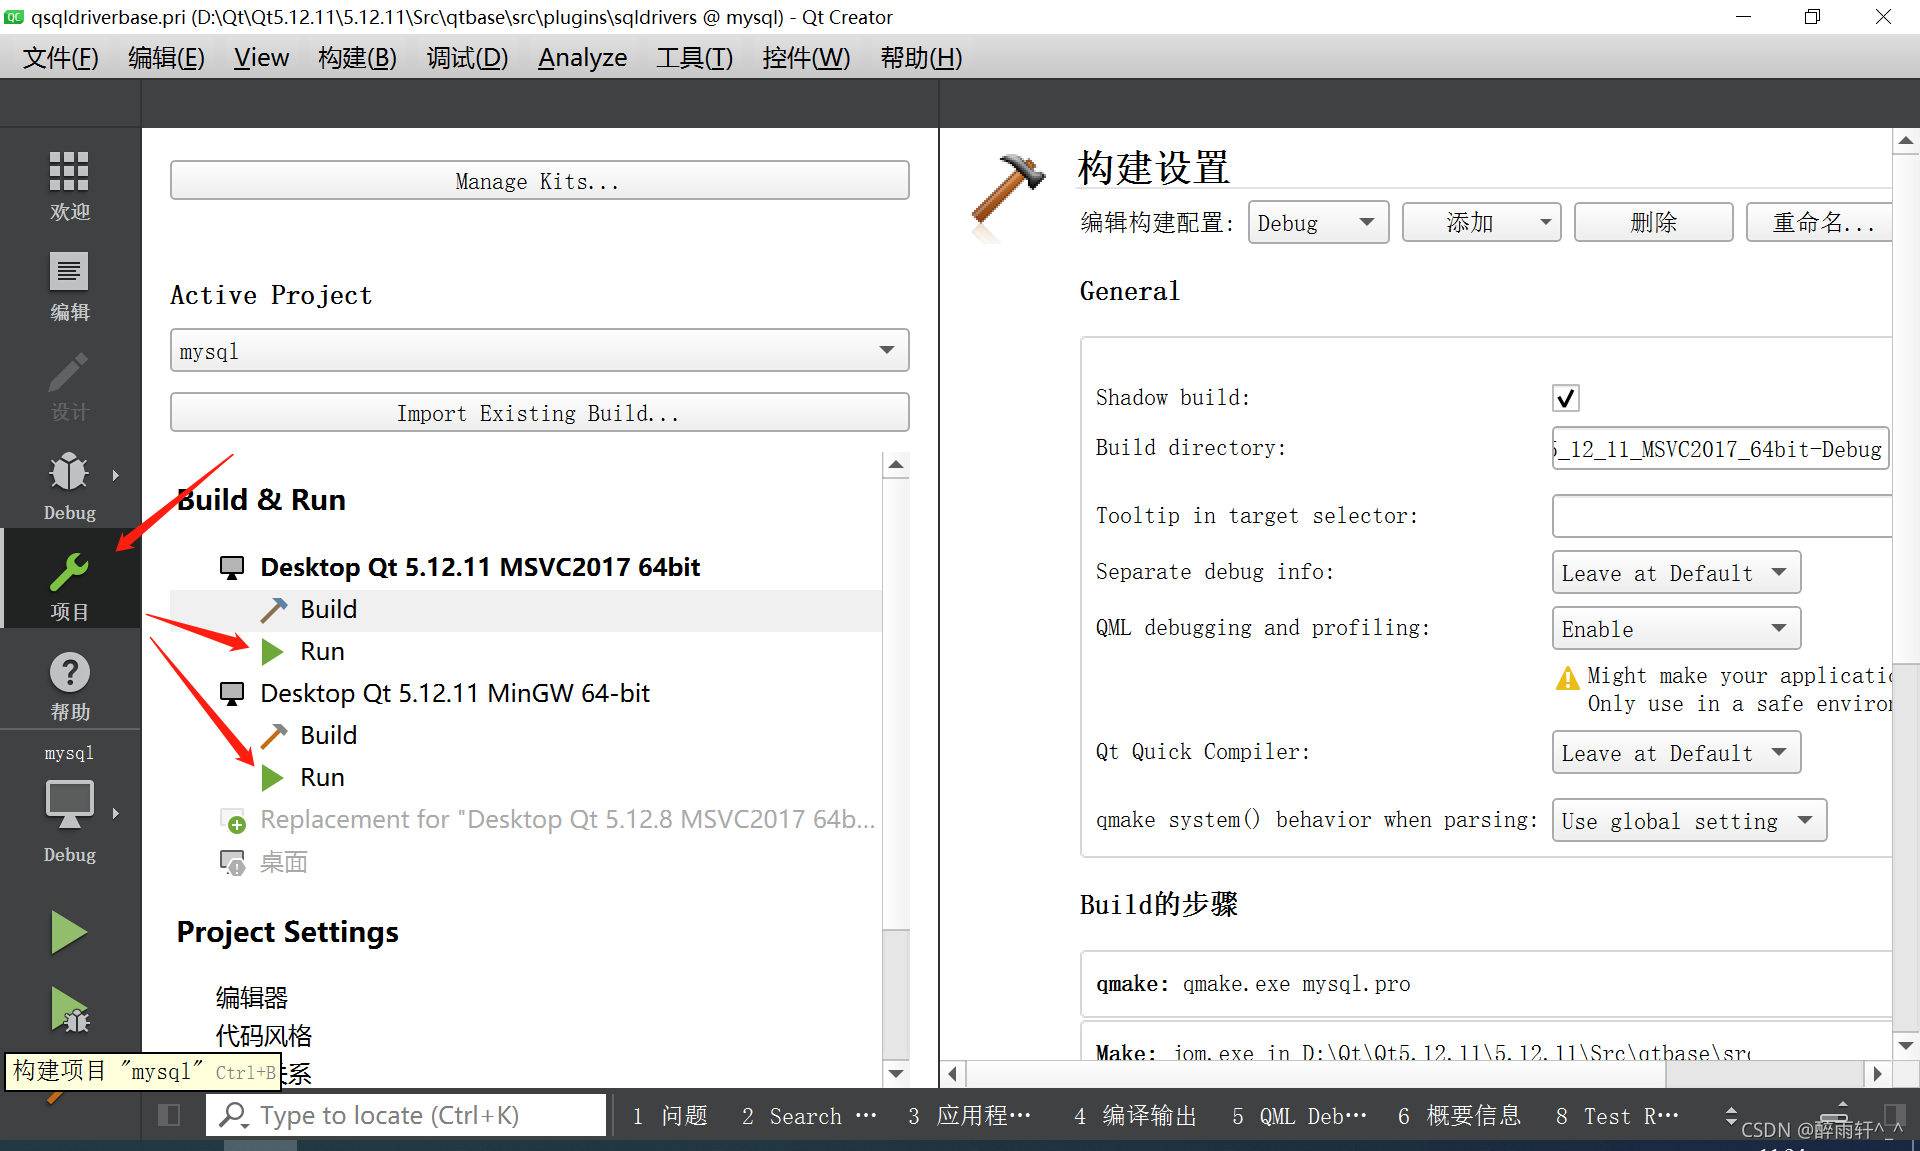This screenshot has height=1151, width=1920.
Task: Toggle the Shadow build checkbox
Action: (x=1565, y=398)
